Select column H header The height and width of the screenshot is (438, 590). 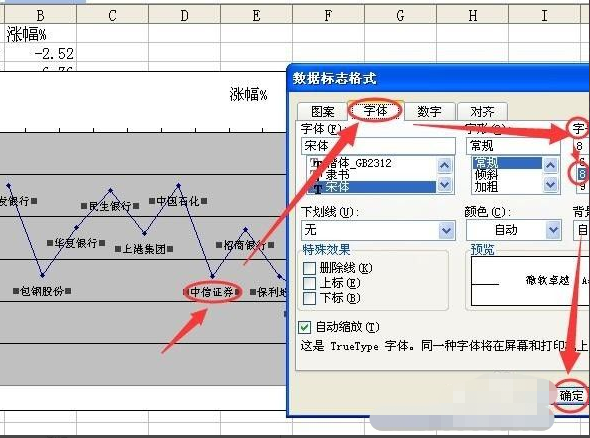click(473, 15)
